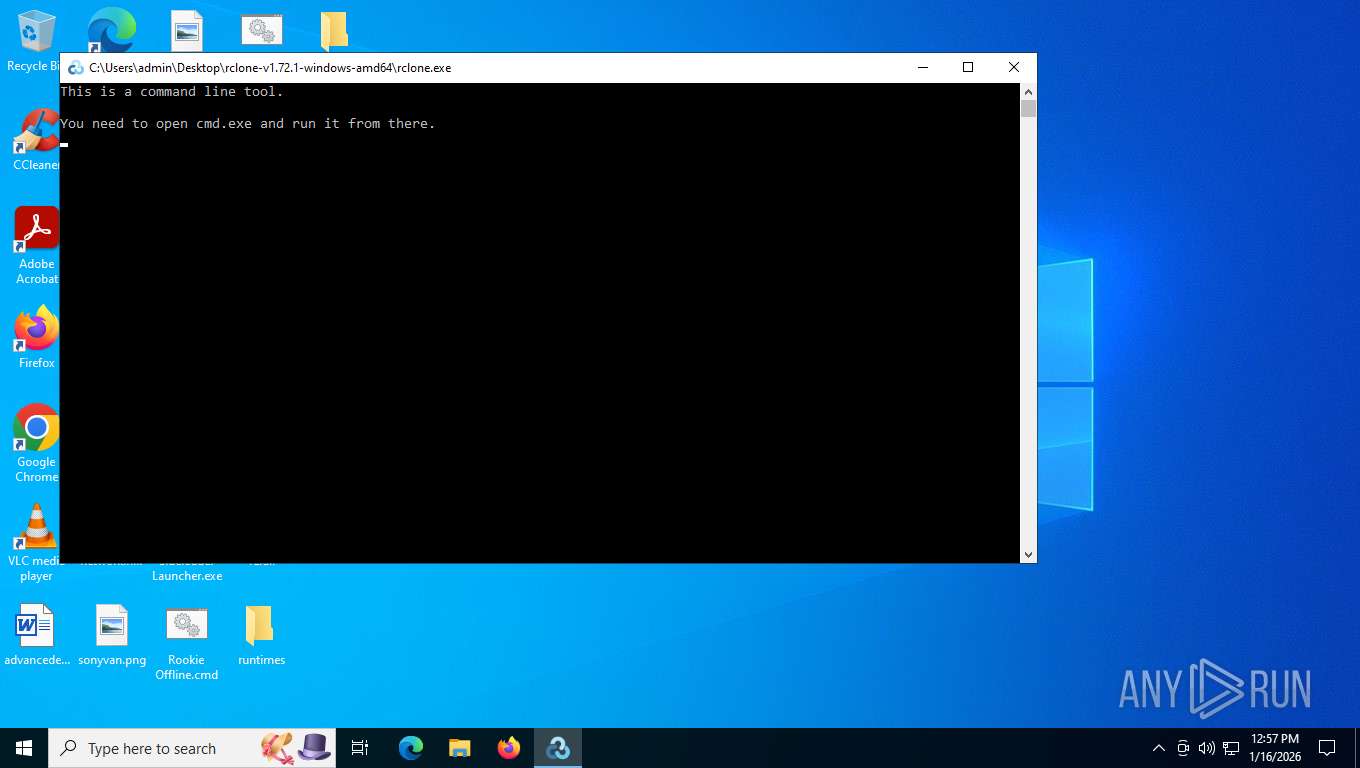Show hidden system tray icons

(x=1159, y=748)
